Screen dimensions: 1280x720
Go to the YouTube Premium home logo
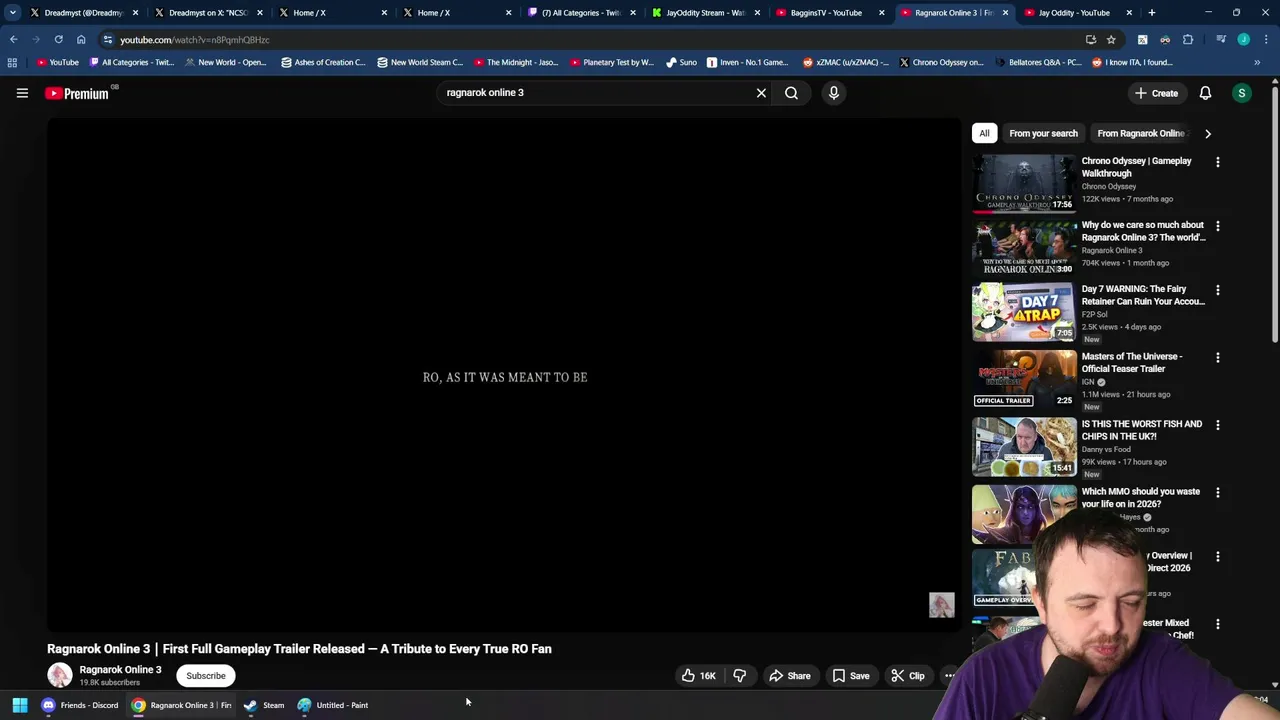click(79, 93)
